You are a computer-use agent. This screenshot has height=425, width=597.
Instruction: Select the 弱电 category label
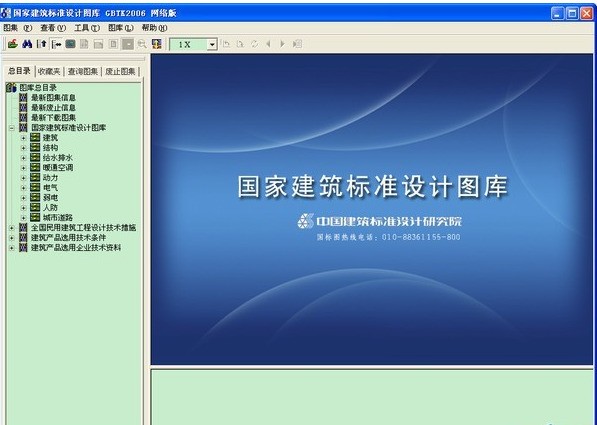click(50, 198)
